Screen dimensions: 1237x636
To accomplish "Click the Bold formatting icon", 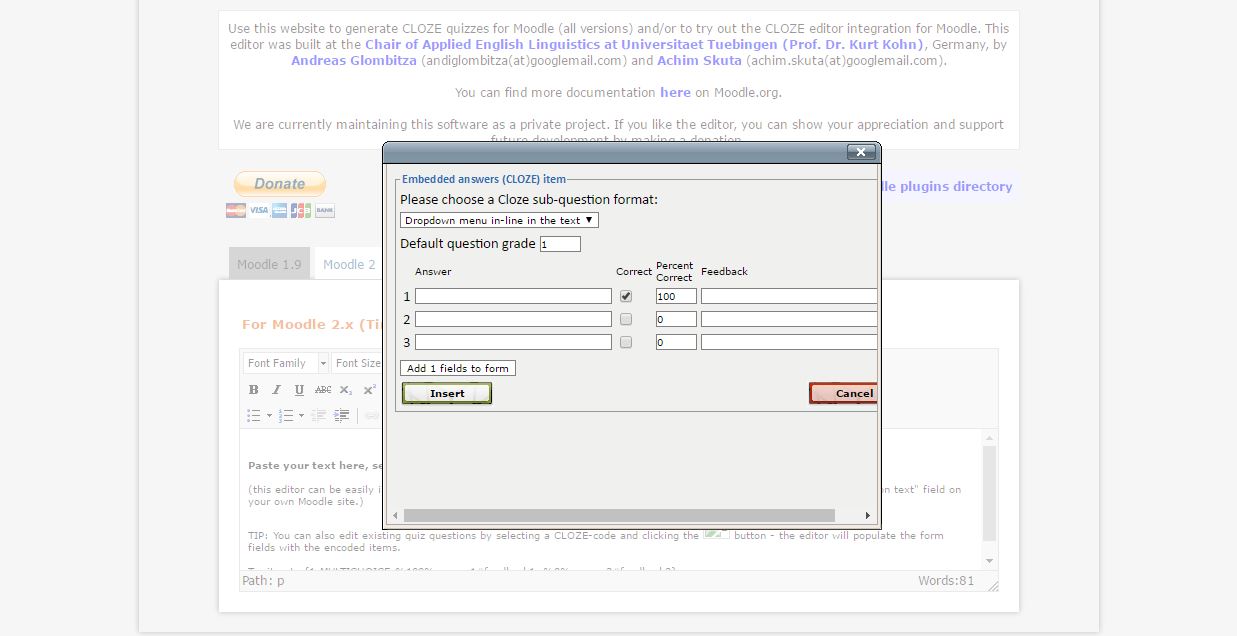I will [x=253, y=390].
